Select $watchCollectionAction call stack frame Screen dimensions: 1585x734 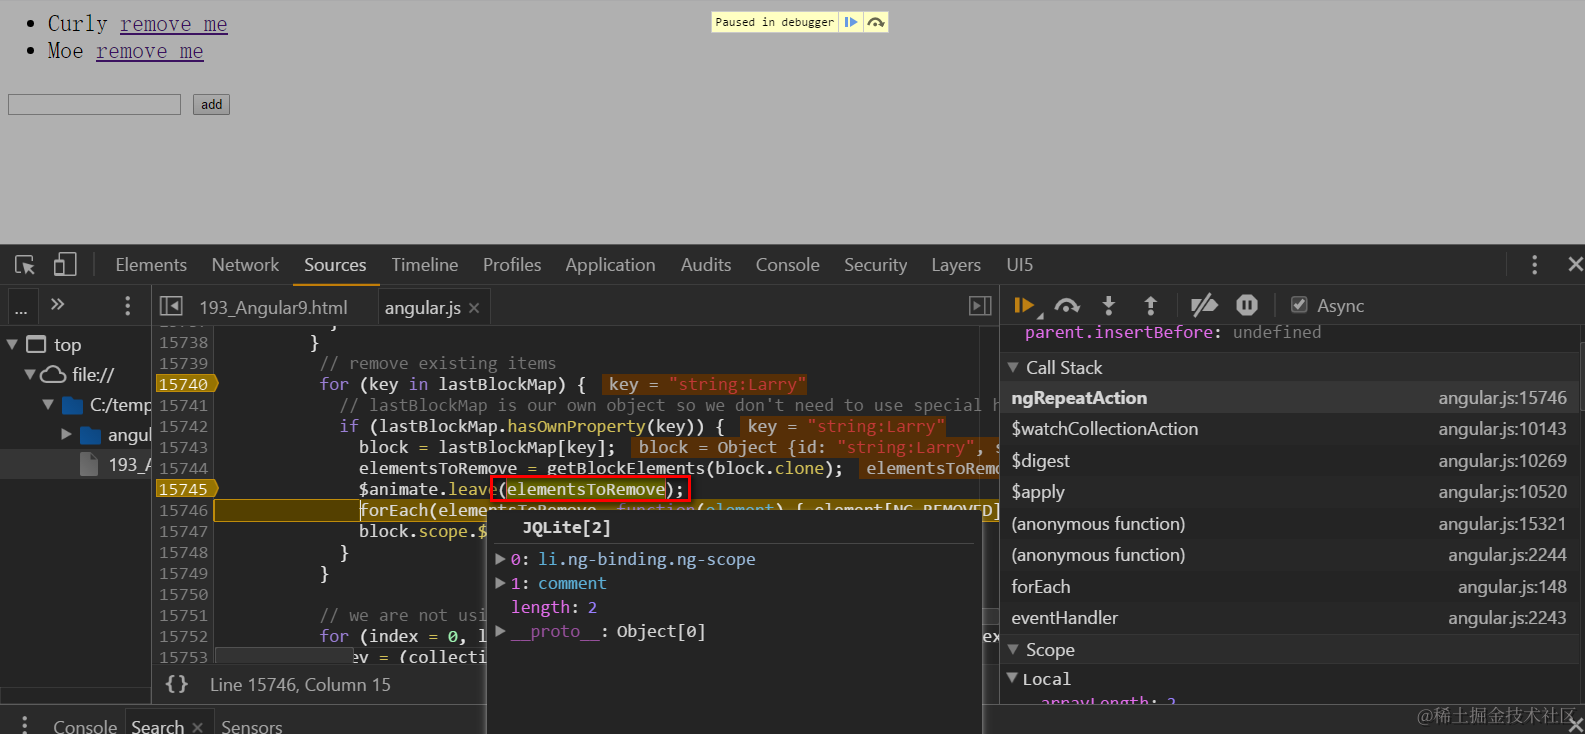coord(1289,429)
